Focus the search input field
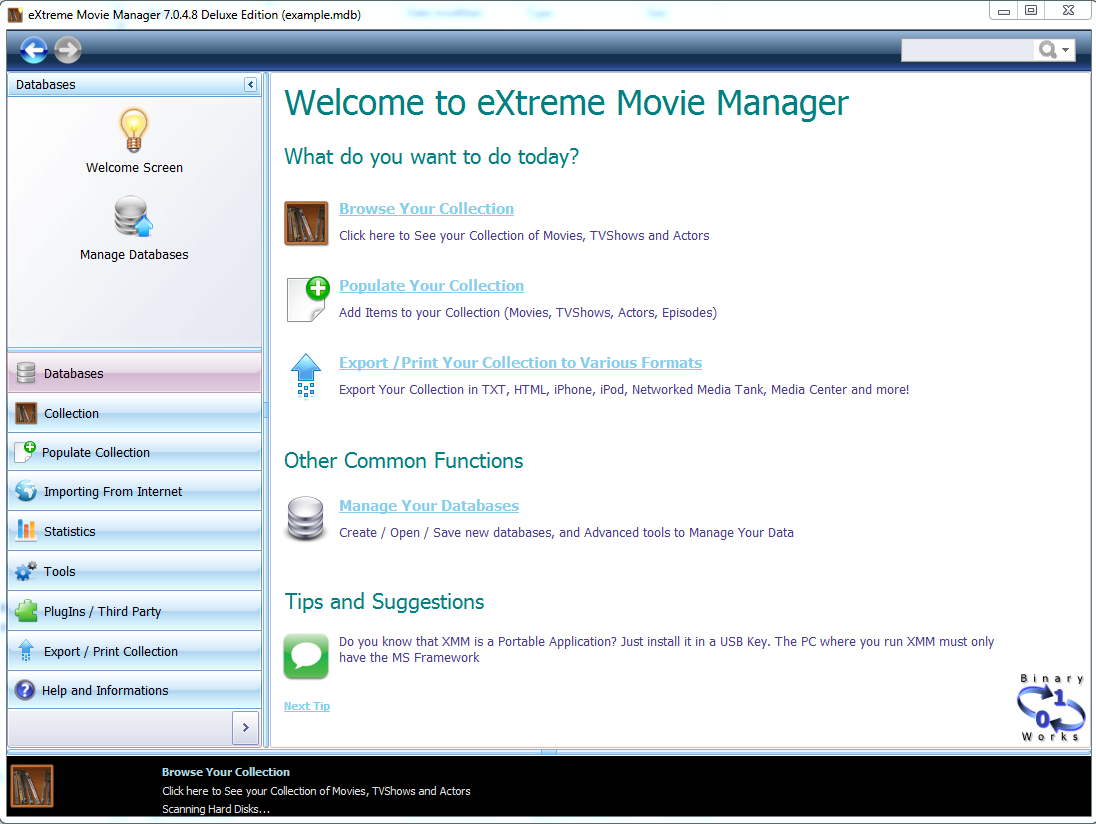Viewport: 1096px width, 824px height. [x=967, y=50]
